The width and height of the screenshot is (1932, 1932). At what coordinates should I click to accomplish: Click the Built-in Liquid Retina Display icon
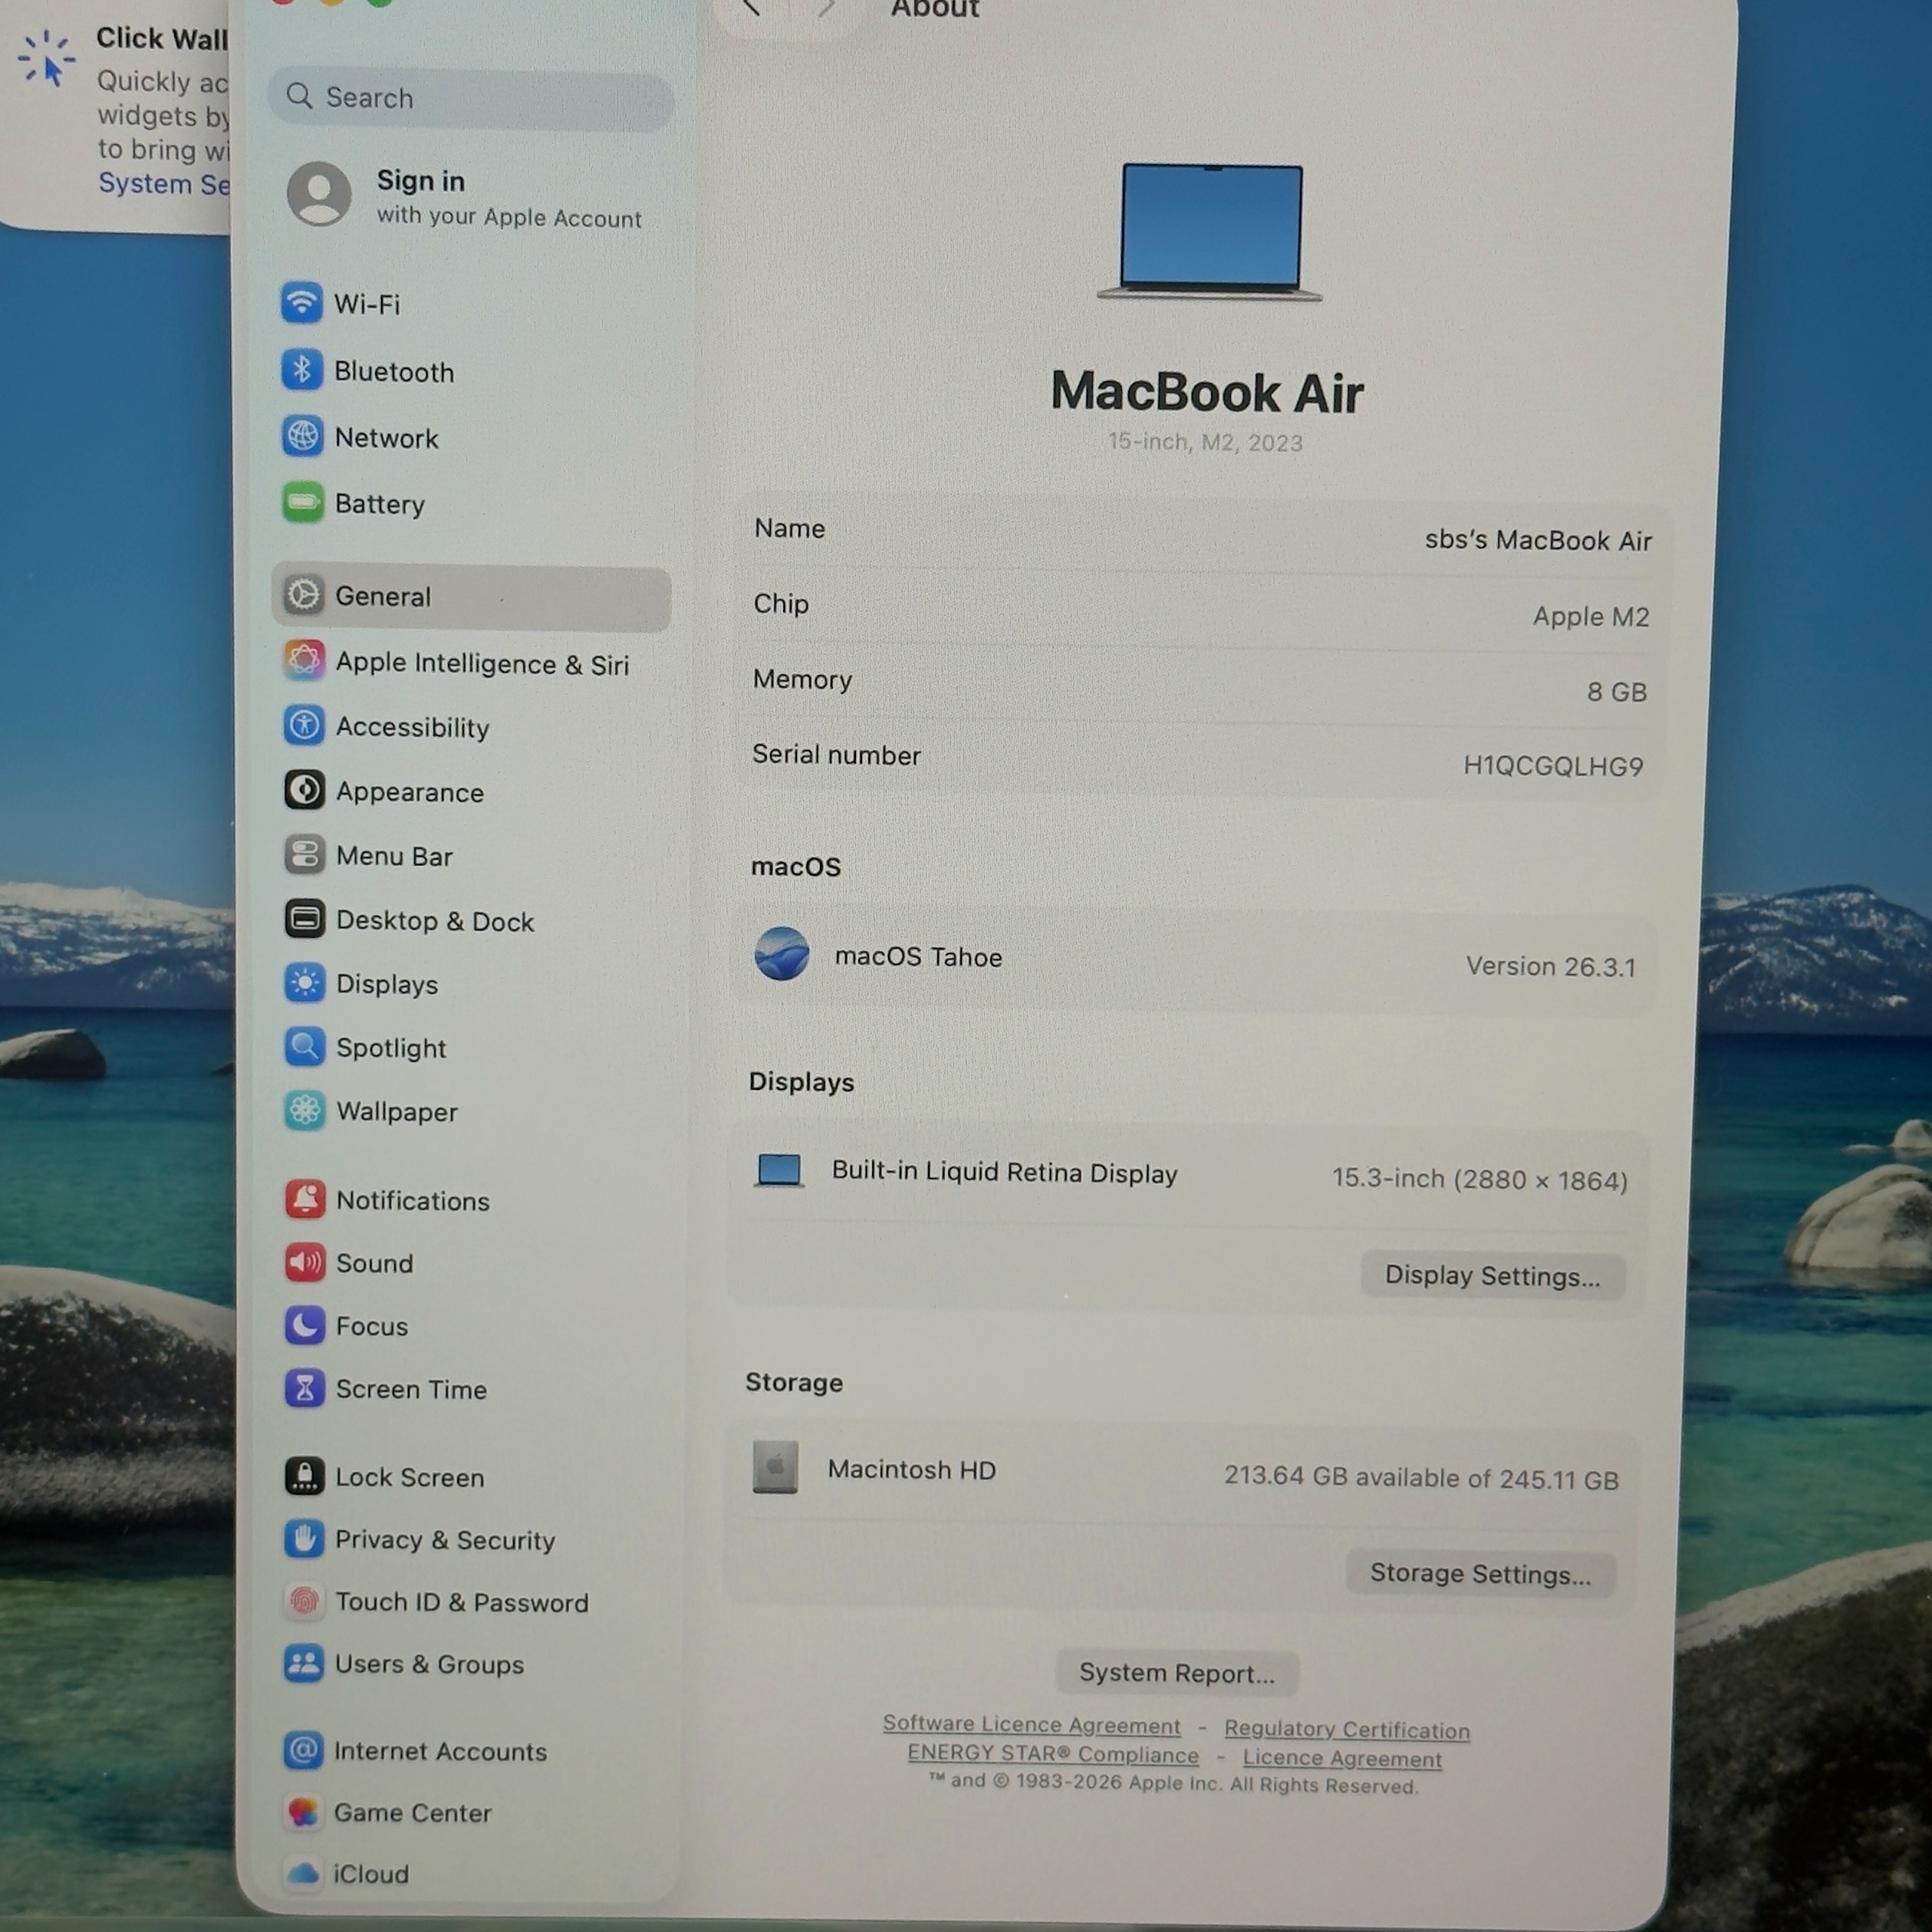click(780, 1171)
